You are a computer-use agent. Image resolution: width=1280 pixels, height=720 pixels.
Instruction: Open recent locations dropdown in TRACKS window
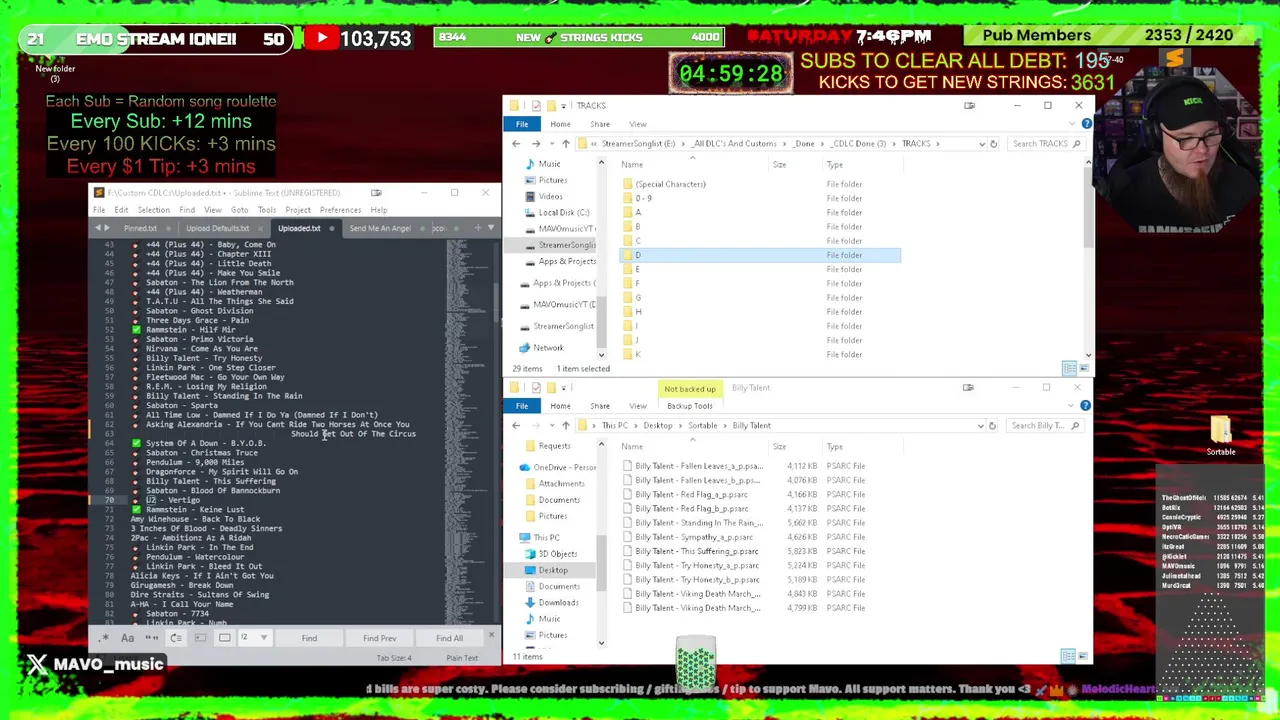[550, 144]
